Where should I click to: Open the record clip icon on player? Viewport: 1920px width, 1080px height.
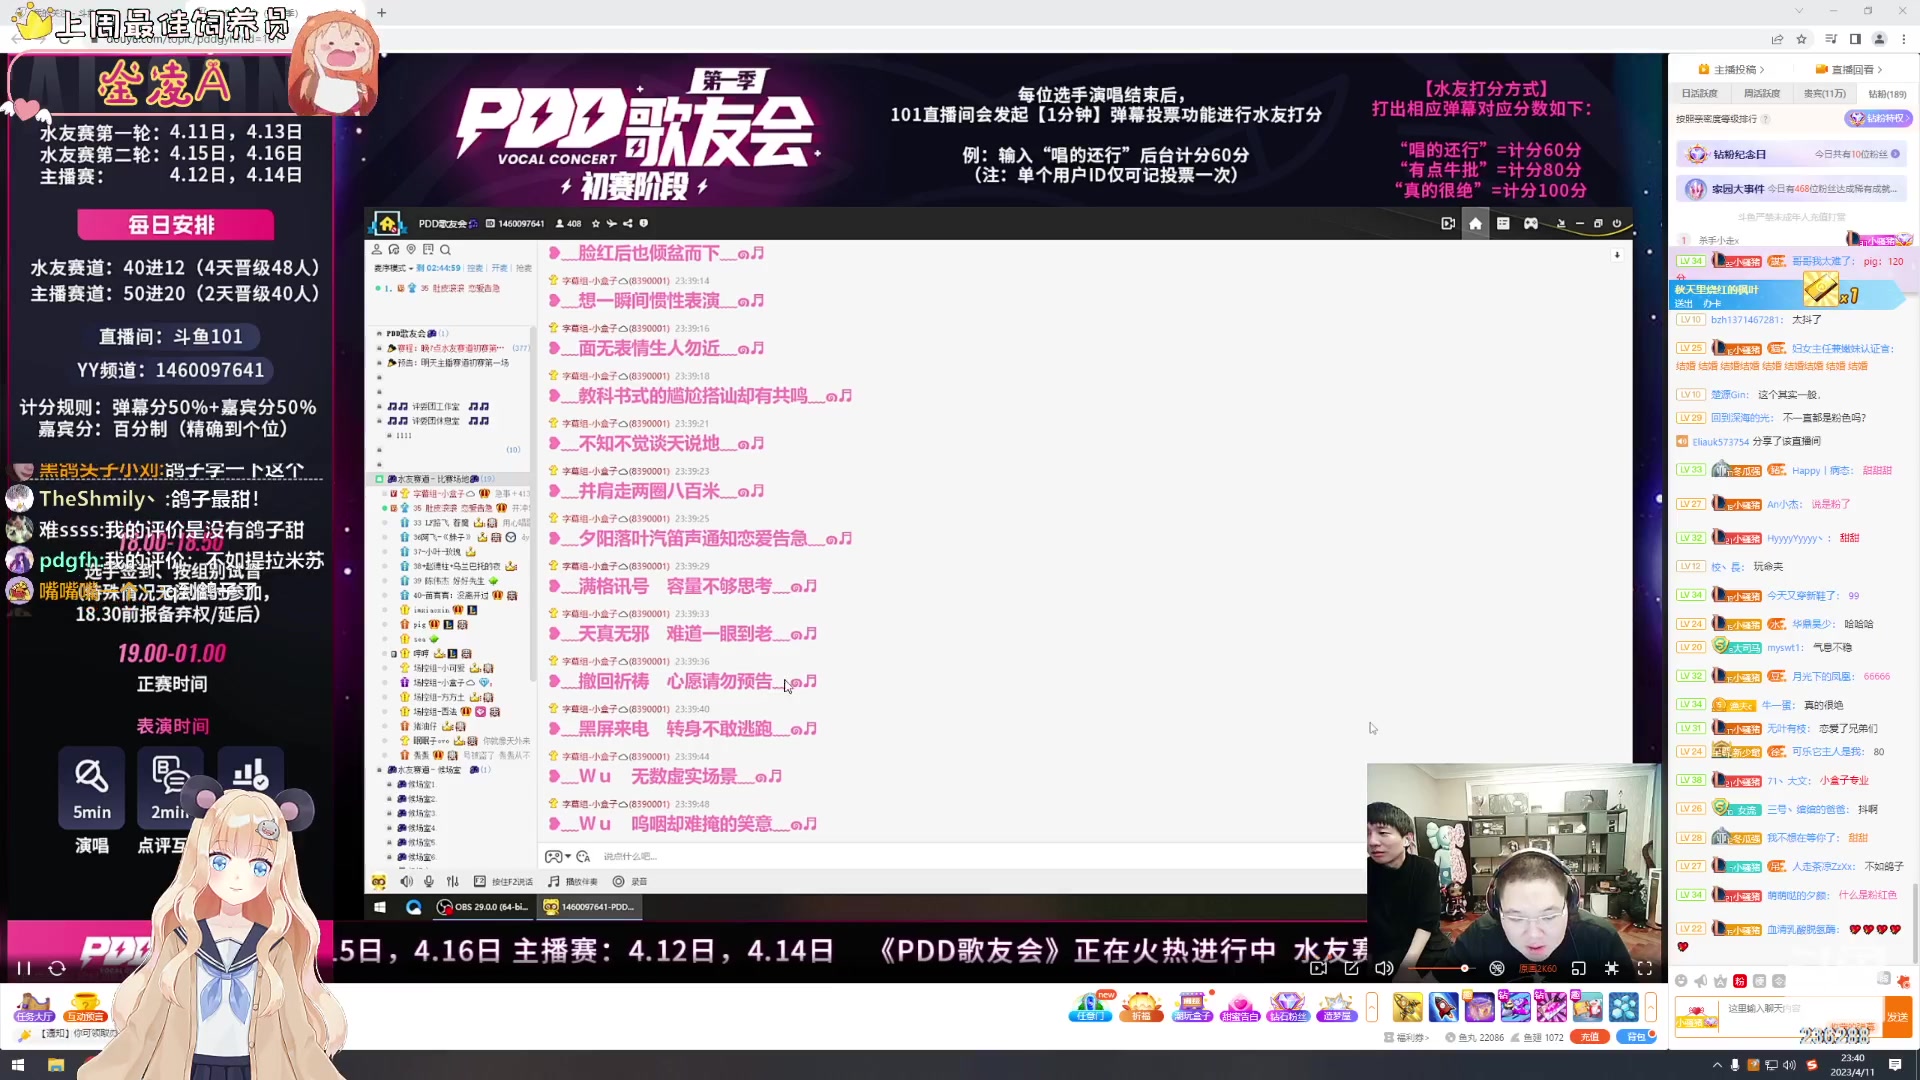coord(1319,968)
